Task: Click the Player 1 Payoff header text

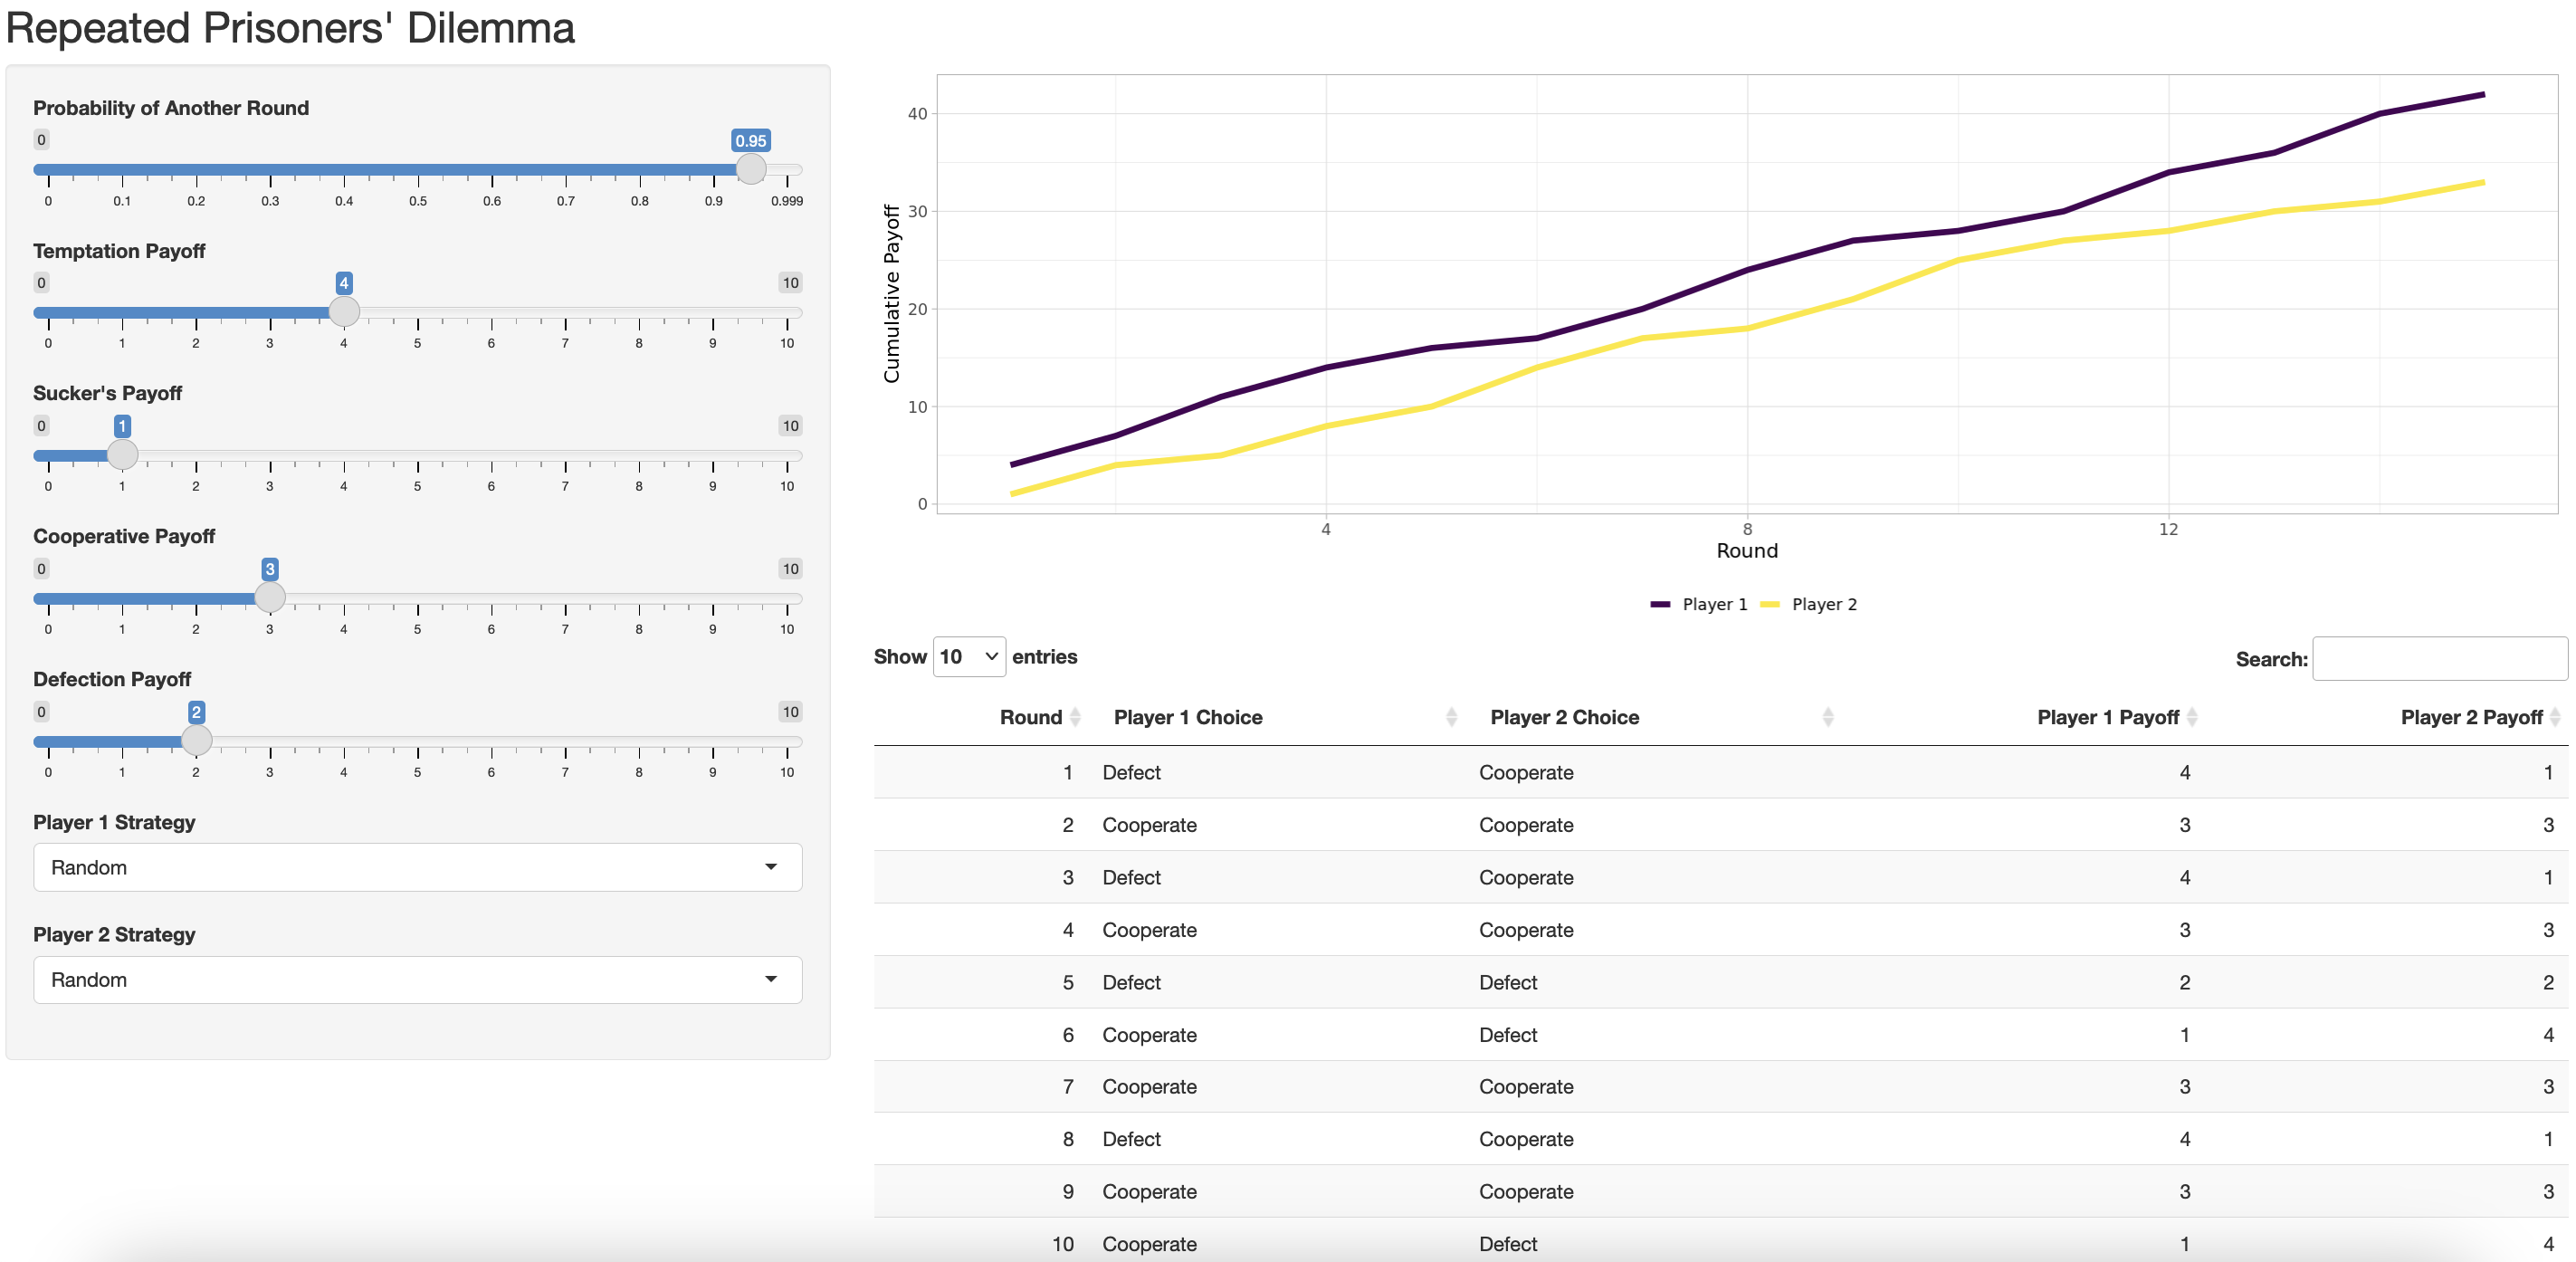Action: pos(2107,717)
